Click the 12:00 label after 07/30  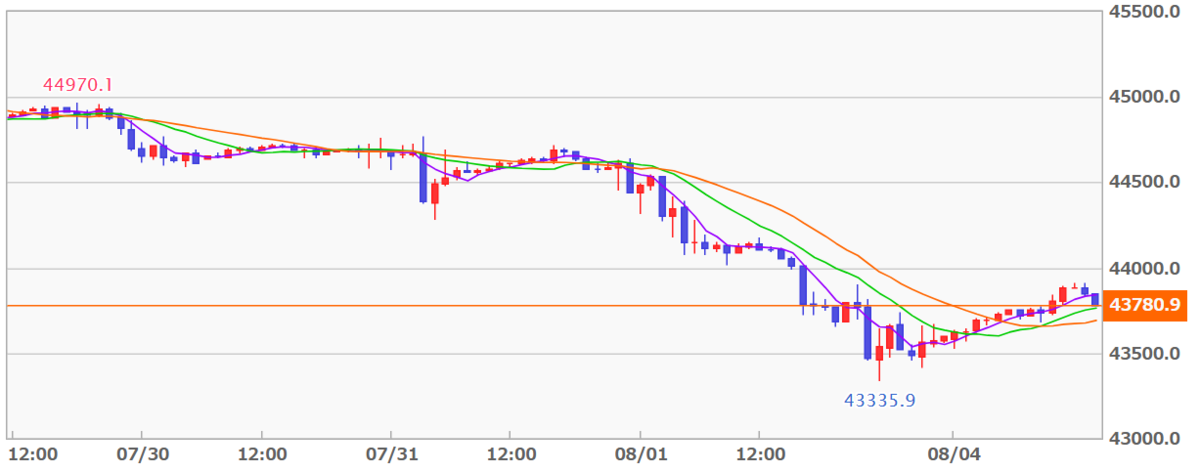pos(260,455)
